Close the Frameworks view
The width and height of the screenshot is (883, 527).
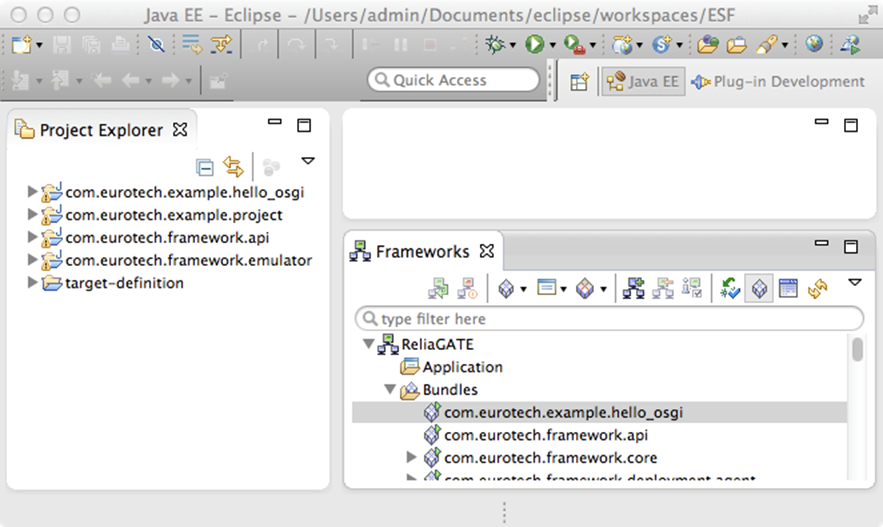pyautogui.click(x=487, y=251)
